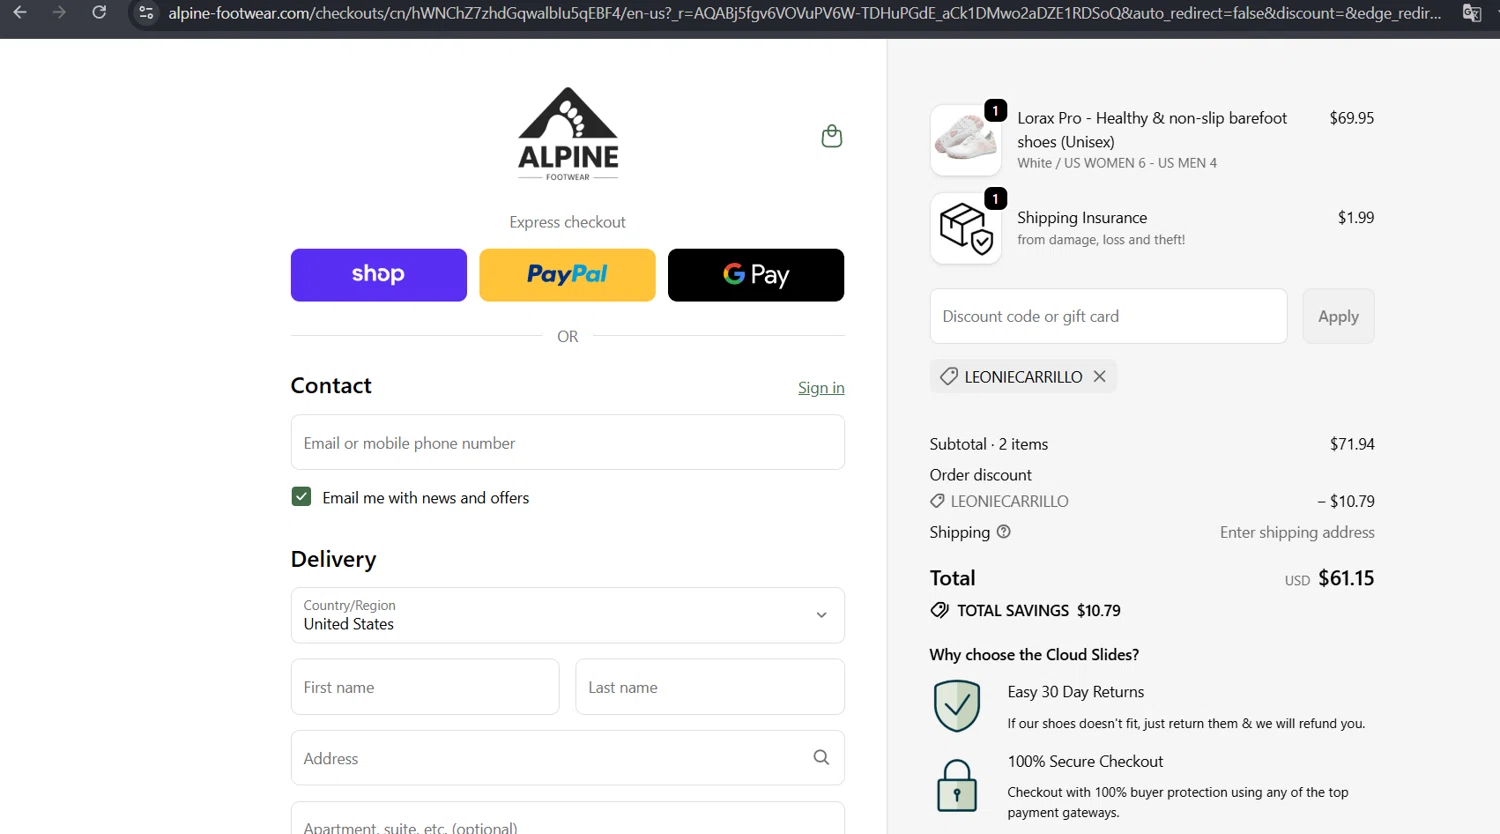Screen dimensions: 1500x834
Task: Focus the Discount code or gift card field
Action: 1108,316
